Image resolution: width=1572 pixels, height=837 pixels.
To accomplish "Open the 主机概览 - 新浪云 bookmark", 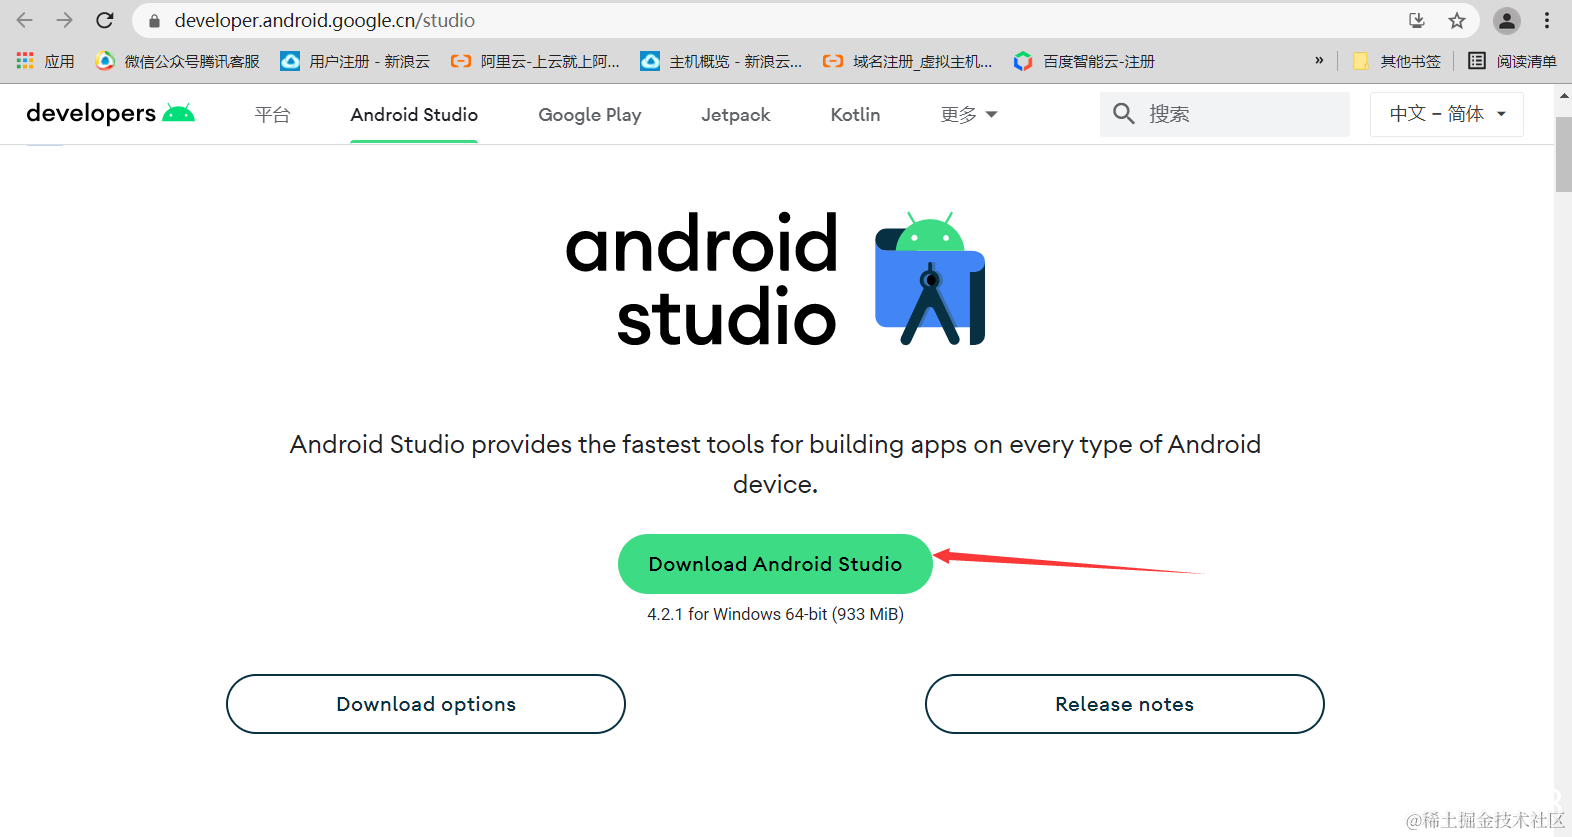I will [x=721, y=61].
